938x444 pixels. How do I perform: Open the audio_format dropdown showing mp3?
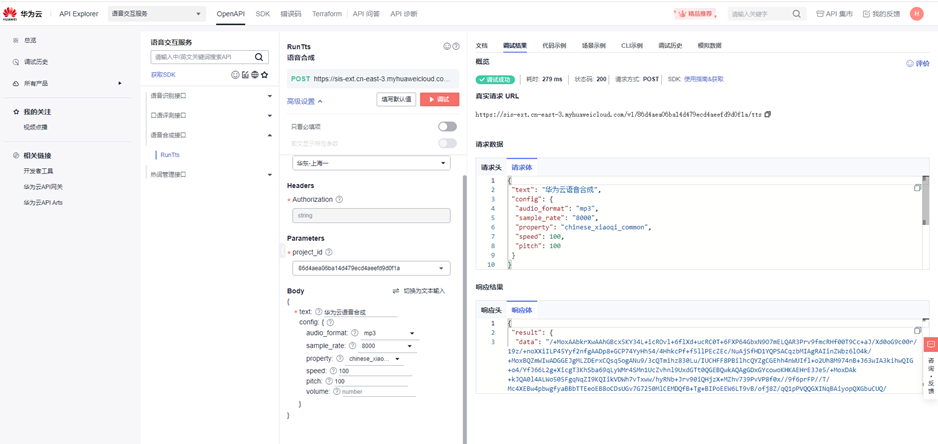pos(389,333)
